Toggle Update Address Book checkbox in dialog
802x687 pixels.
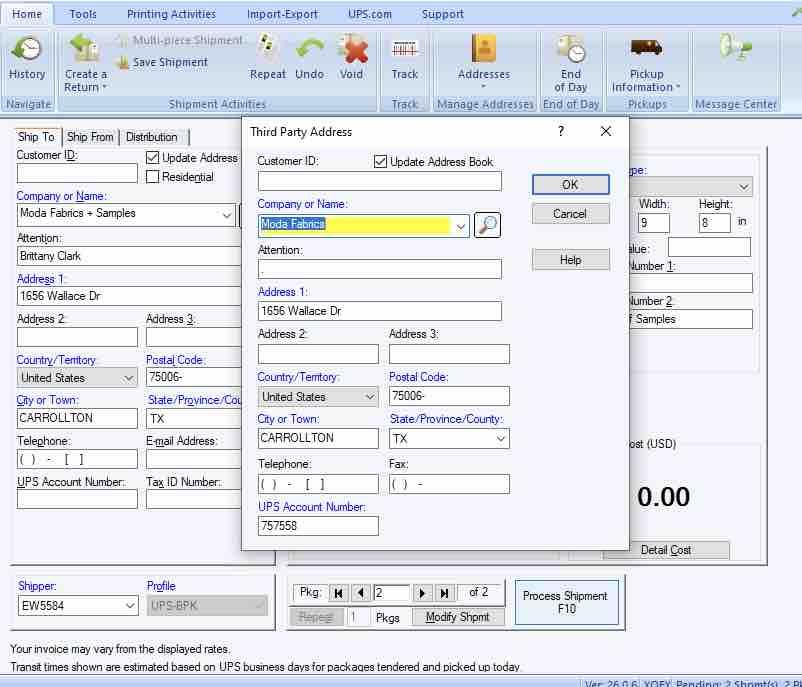[x=381, y=162]
